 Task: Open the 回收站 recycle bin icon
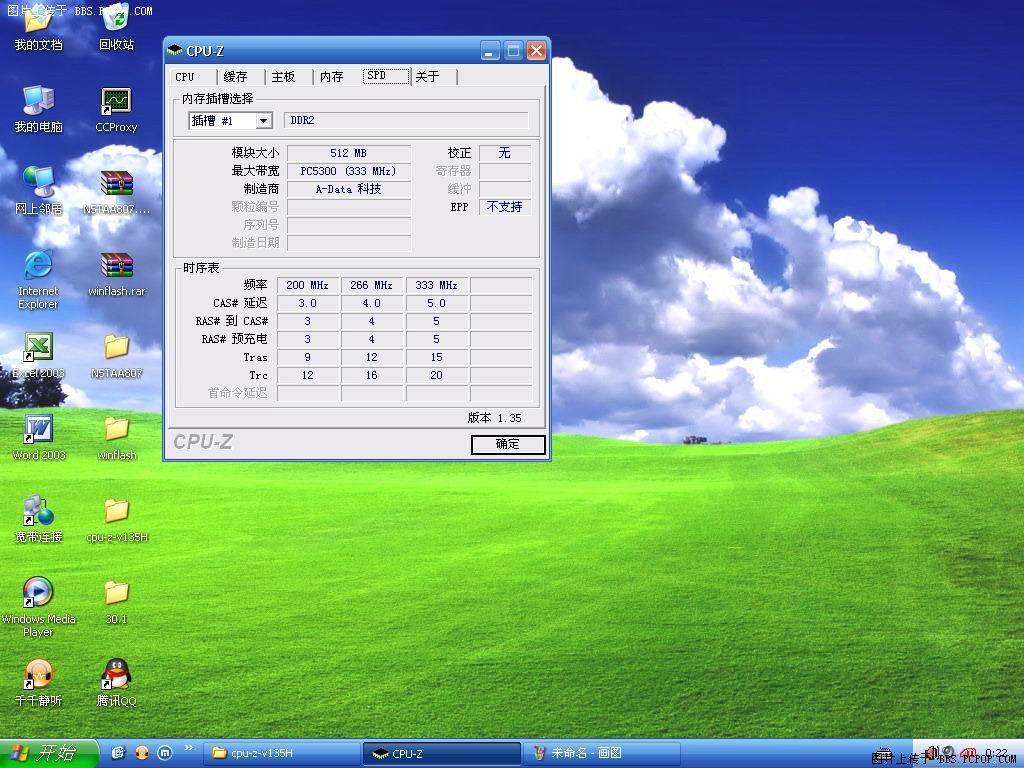[x=116, y=26]
